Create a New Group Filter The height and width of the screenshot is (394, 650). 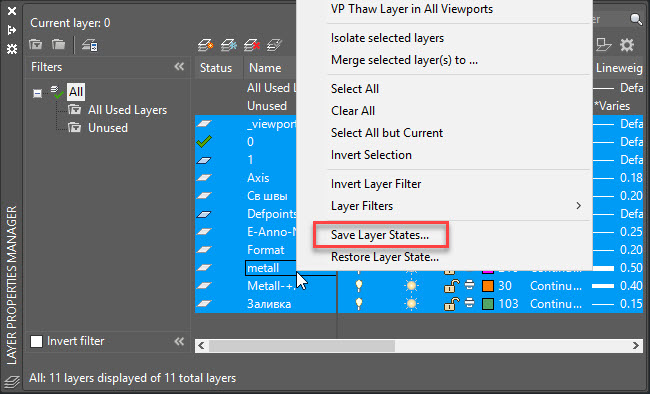point(58,44)
